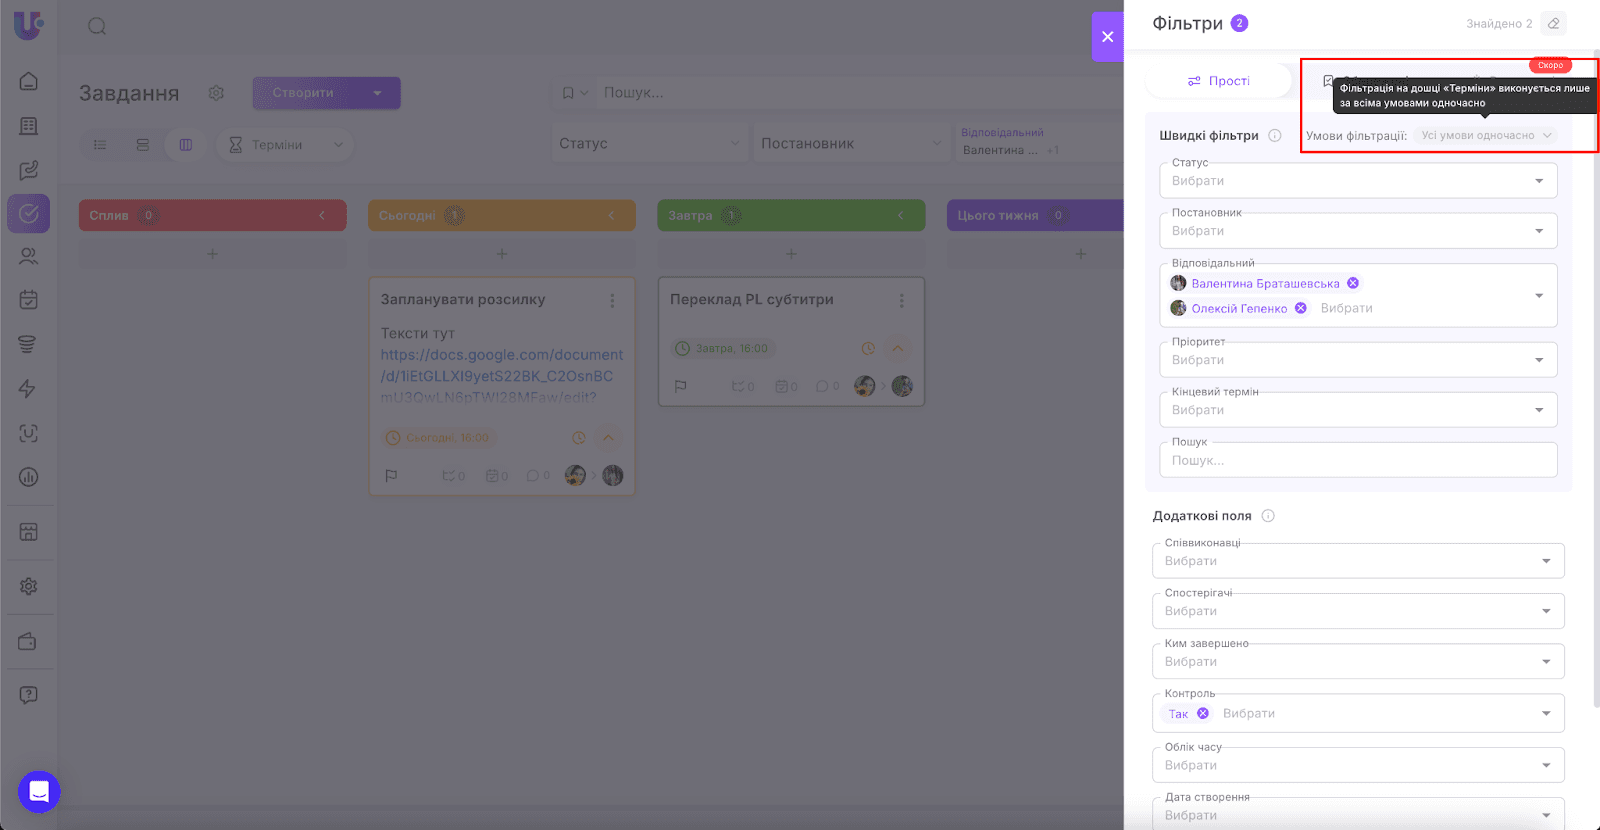Image resolution: width=1600 pixels, height=830 pixels.
Task: Open the Усі умови одночасно dropdown
Action: point(1487,136)
